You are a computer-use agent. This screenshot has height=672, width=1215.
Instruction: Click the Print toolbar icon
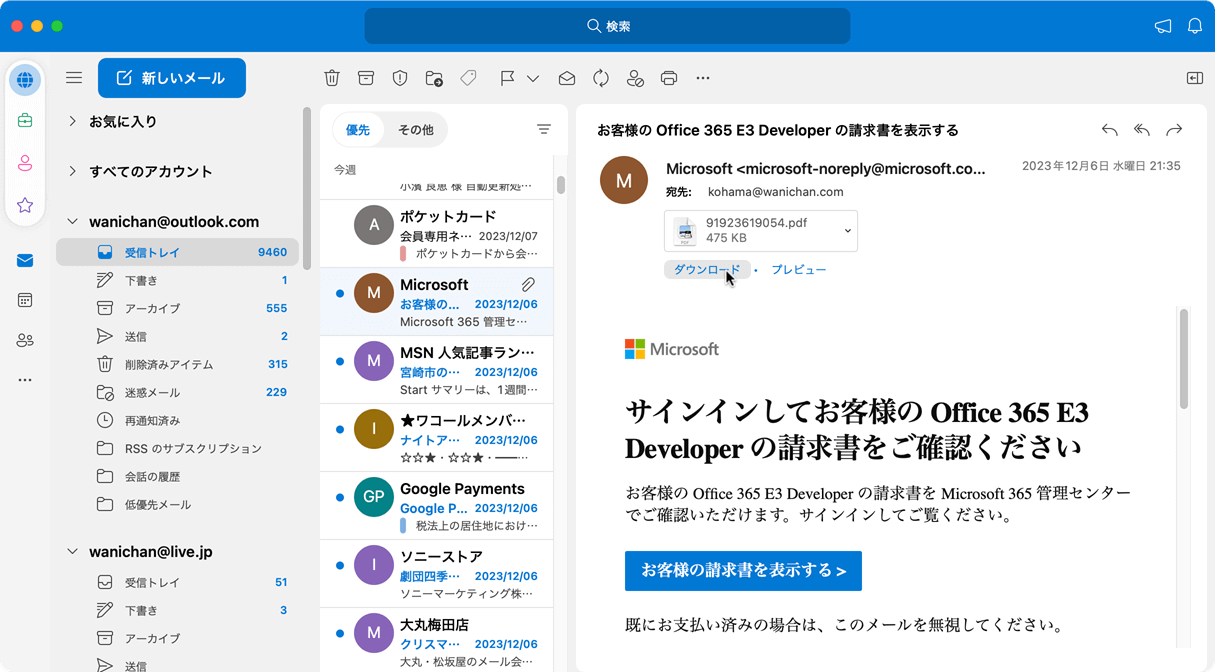(669, 78)
